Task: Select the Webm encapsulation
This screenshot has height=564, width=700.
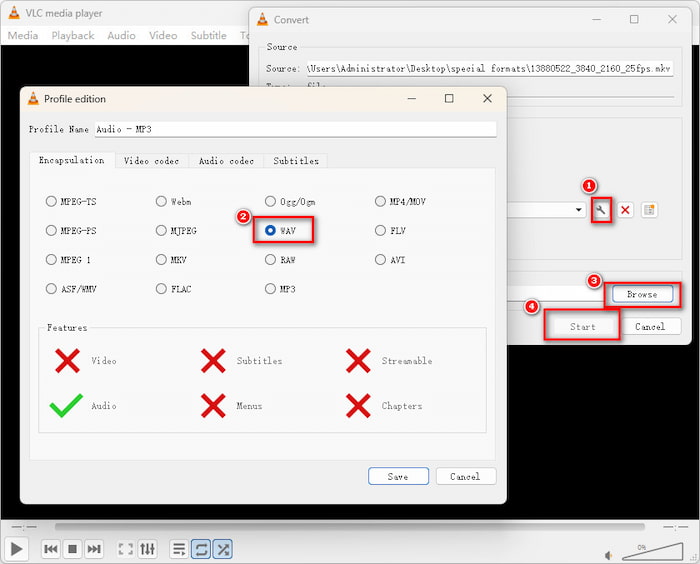Action: pos(174,201)
